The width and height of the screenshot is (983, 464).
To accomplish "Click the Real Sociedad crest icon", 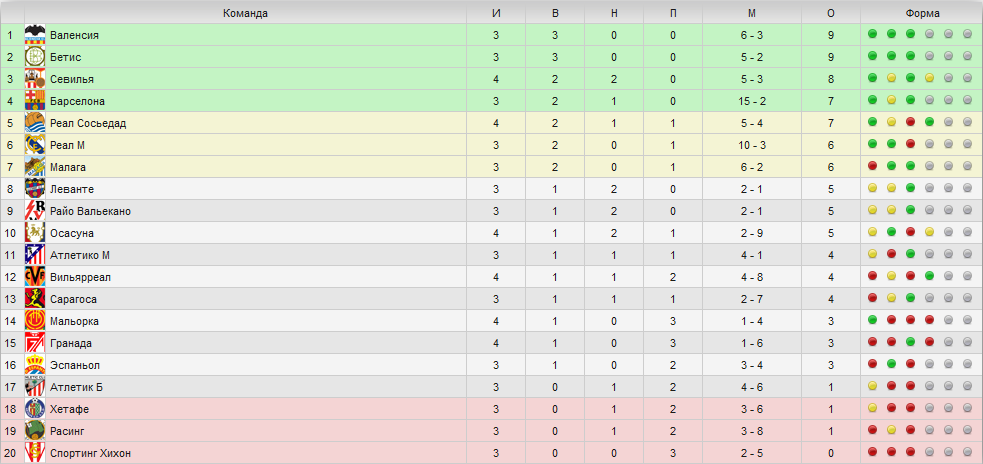I will point(35,123).
